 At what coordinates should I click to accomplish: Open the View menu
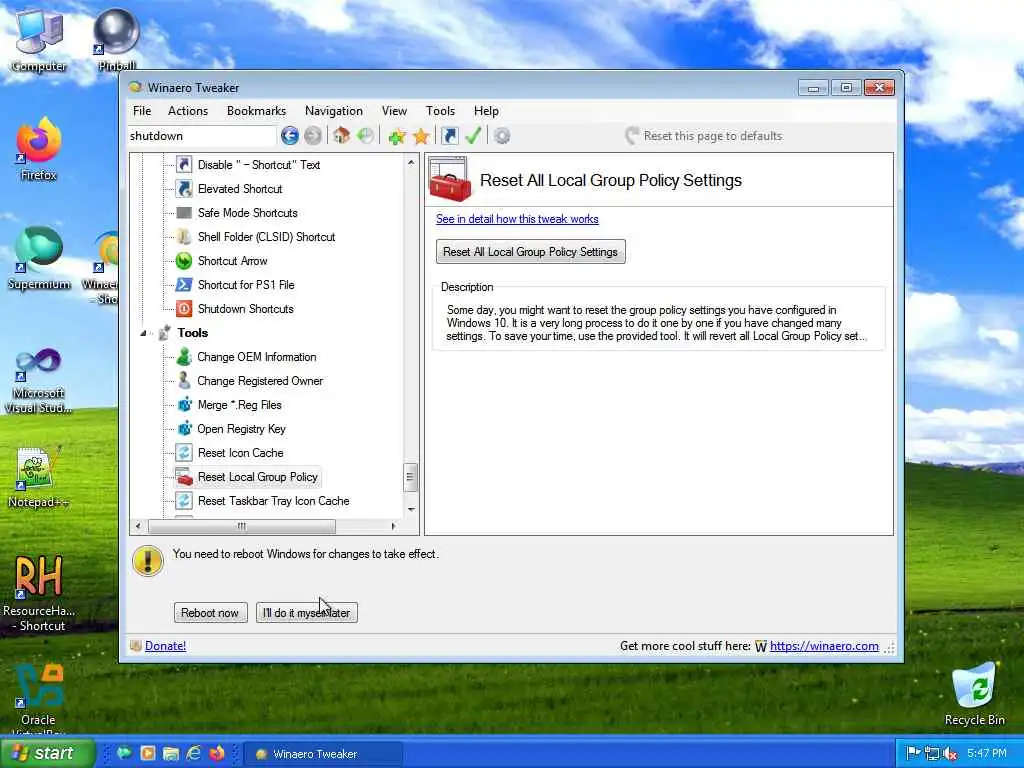(x=394, y=111)
